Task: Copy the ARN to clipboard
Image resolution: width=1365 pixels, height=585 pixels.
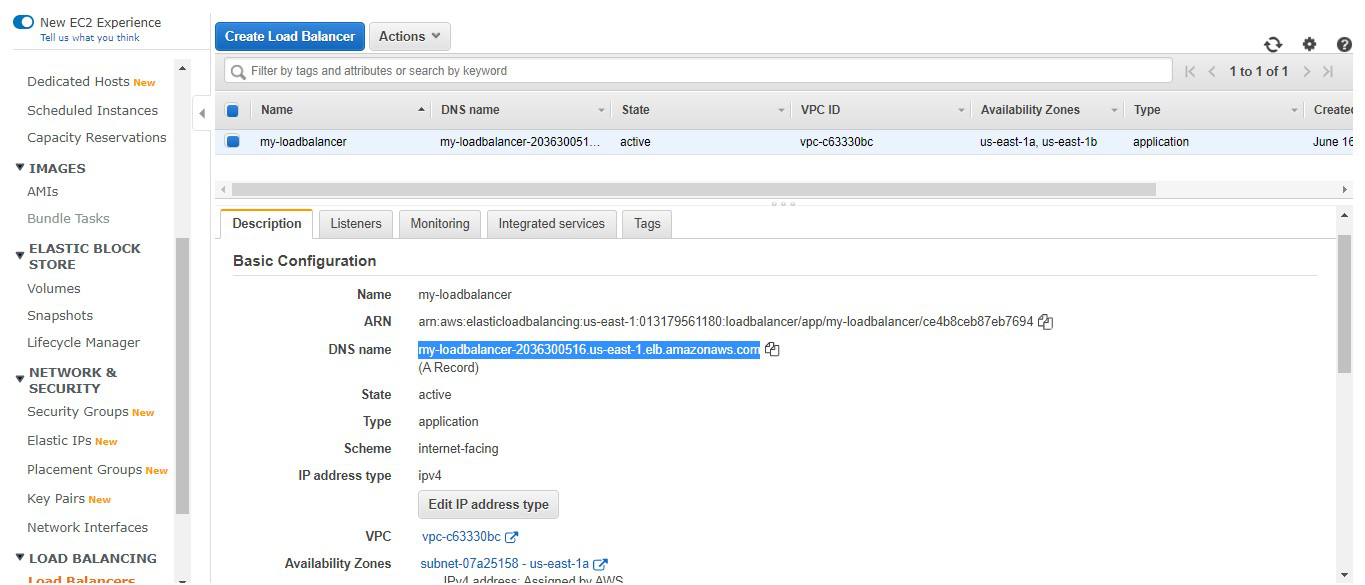Action: (x=1046, y=322)
